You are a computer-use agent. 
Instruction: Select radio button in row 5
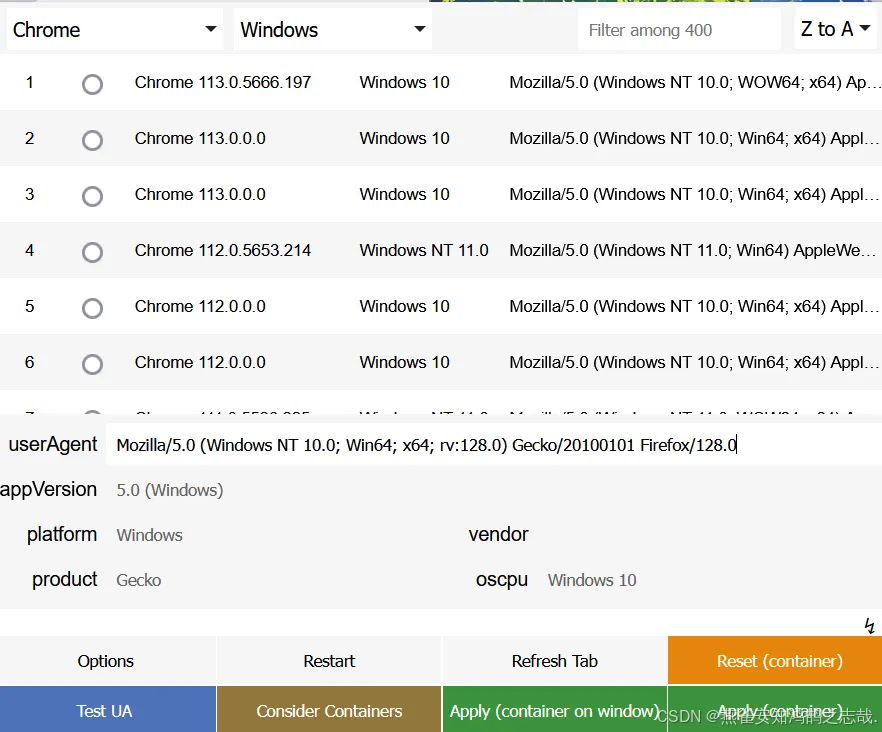click(x=92, y=308)
